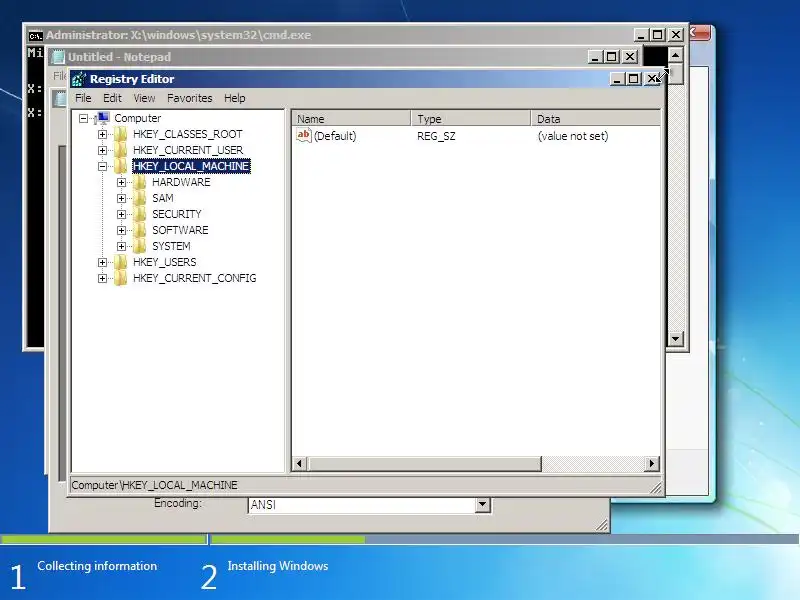The width and height of the screenshot is (800, 600).
Task: Click the HARDWARE folder icon
Action: [140, 182]
